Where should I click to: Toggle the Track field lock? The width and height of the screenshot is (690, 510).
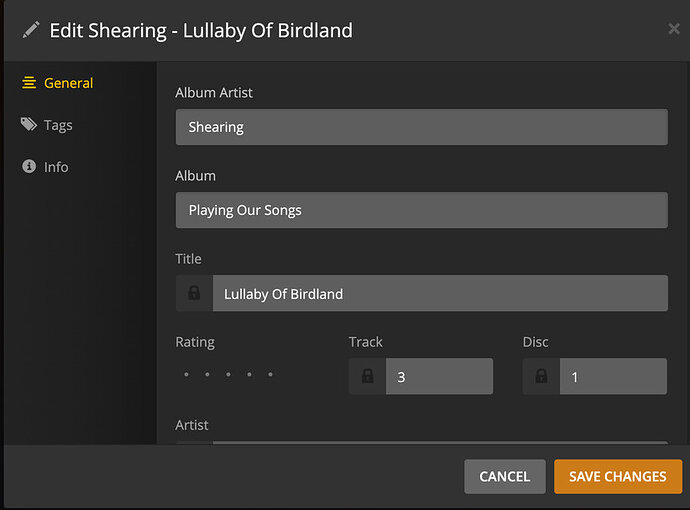367,377
